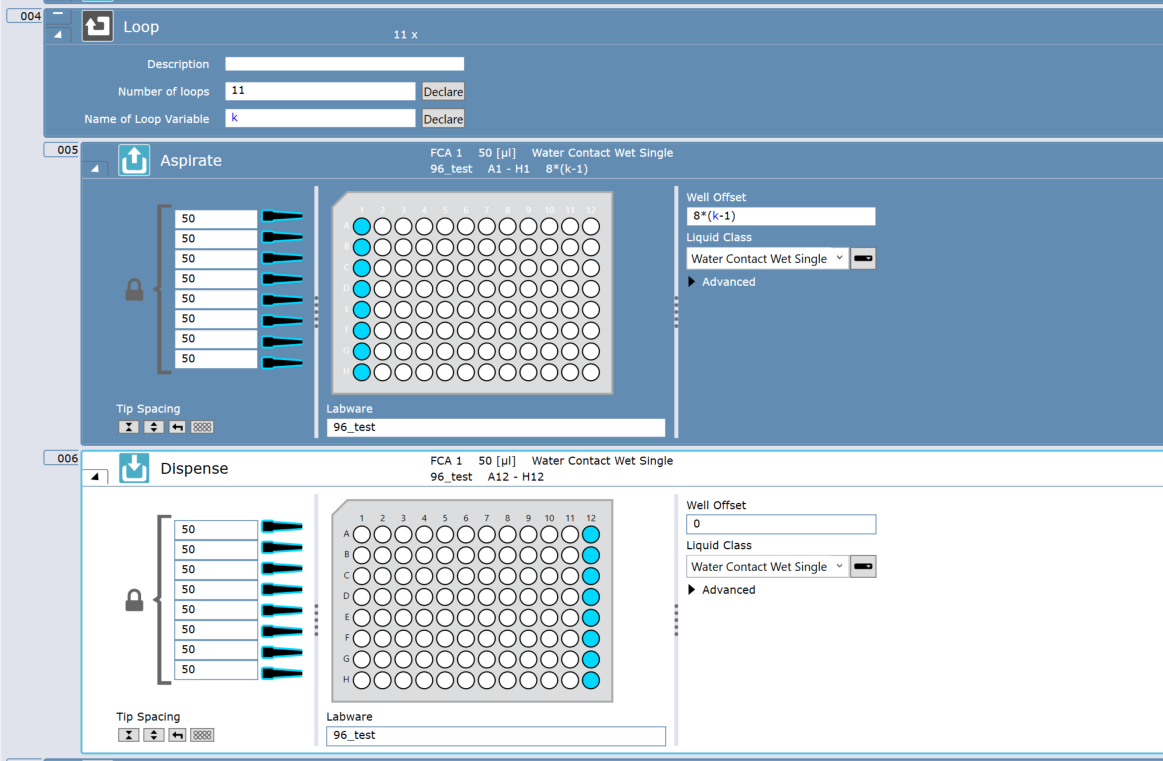This screenshot has width=1163, height=761.
Task: Click the Aspirate command icon
Action: (134, 160)
